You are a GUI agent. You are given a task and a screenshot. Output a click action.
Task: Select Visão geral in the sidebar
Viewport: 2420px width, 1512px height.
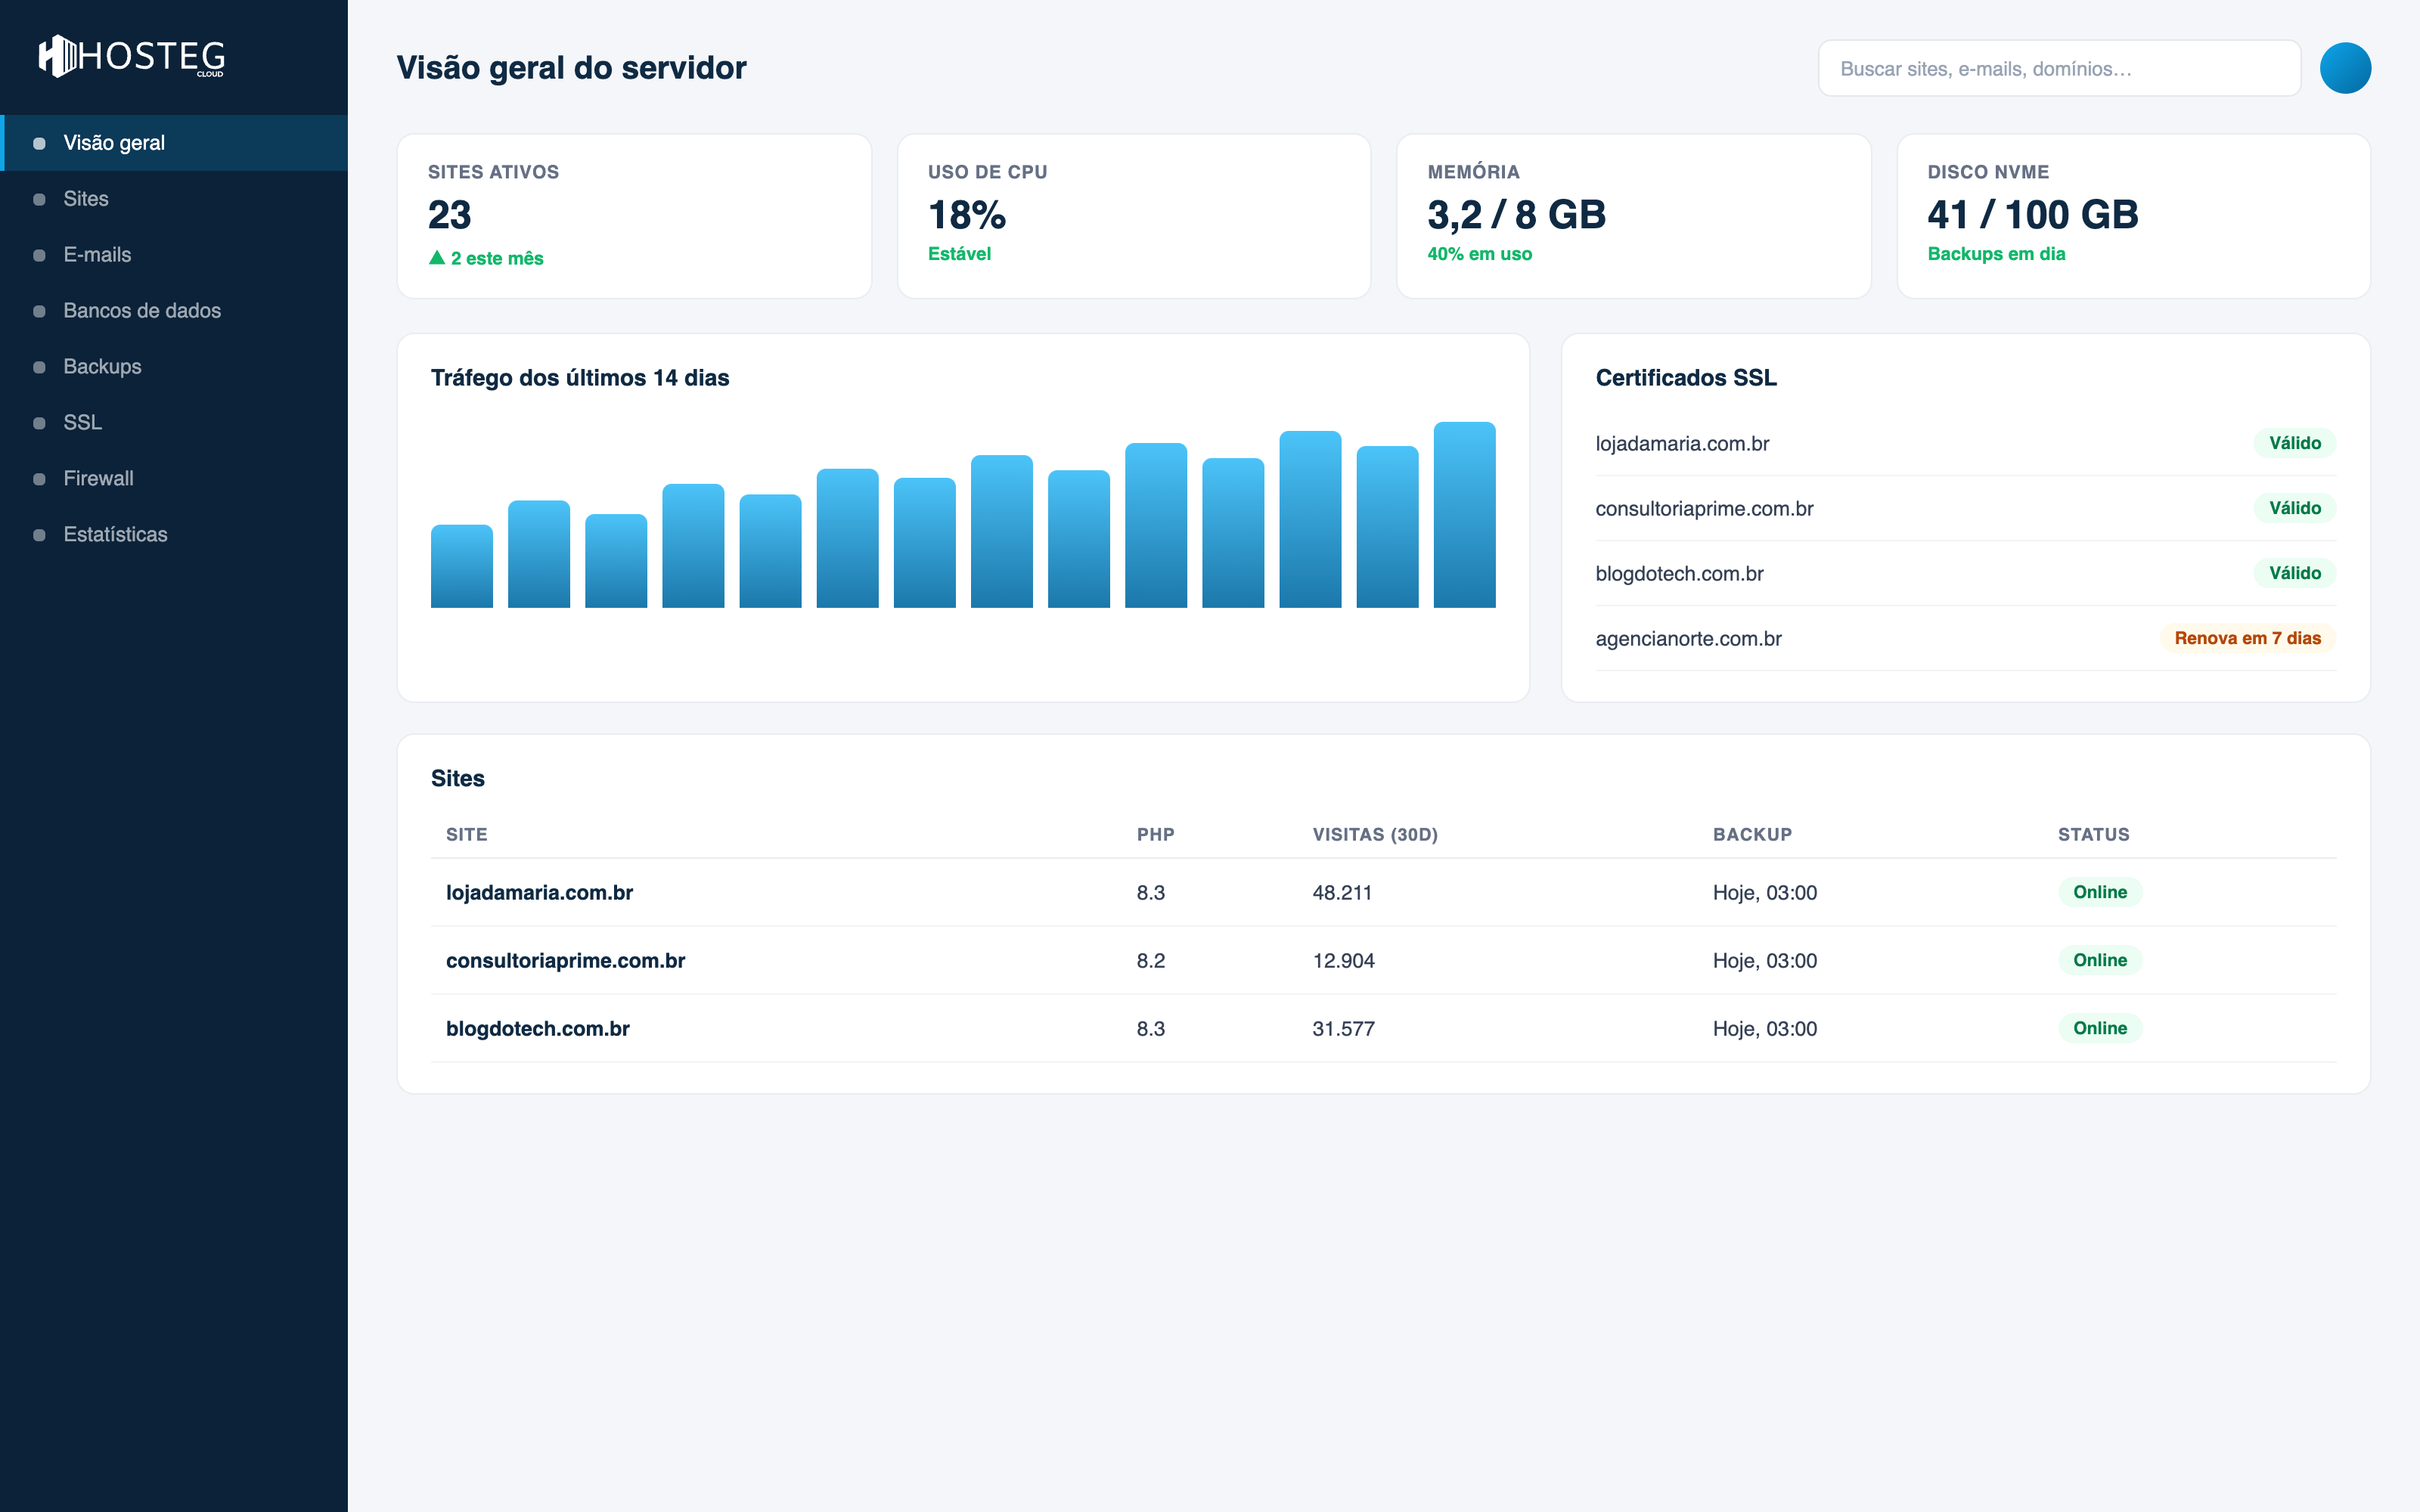click(174, 143)
